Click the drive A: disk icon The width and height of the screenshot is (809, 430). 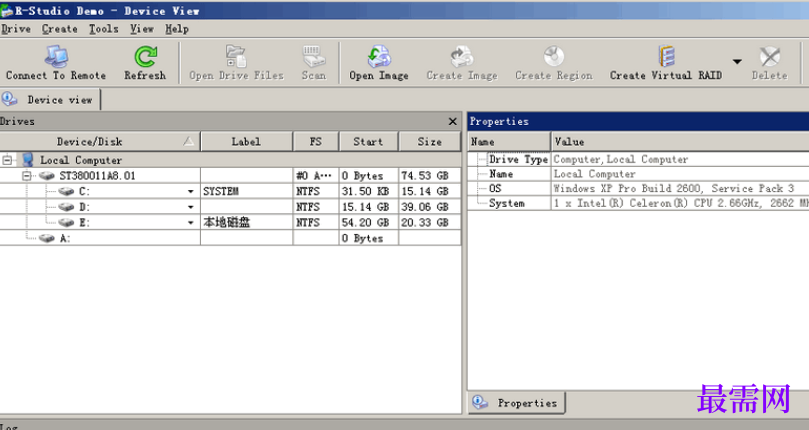tap(47, 238)
